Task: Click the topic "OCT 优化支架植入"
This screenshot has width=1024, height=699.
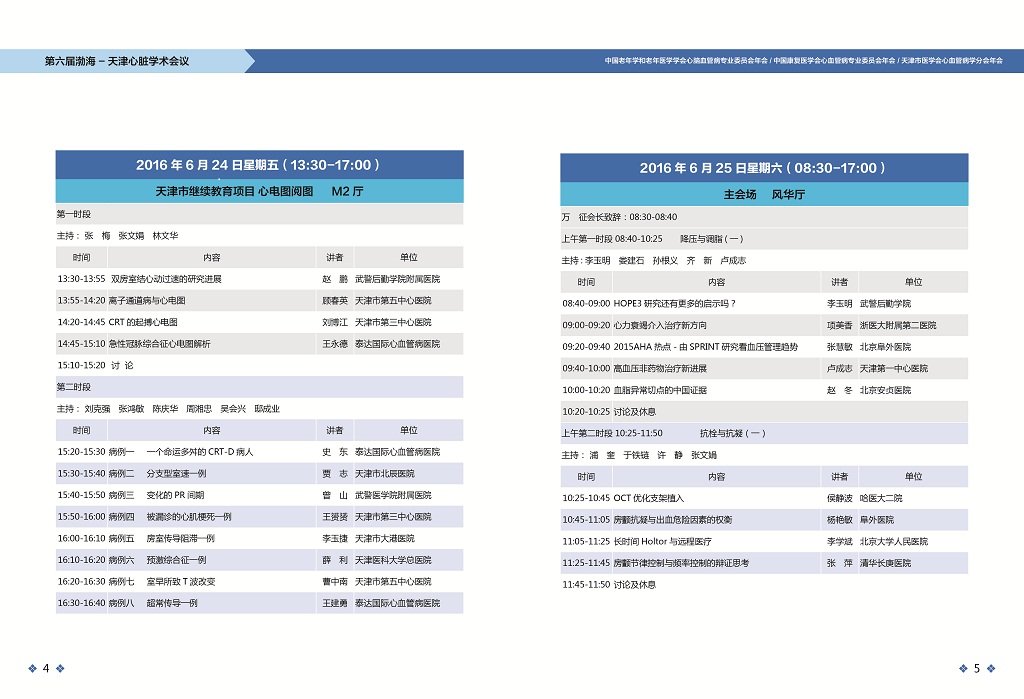Action: tap(649, 498)
